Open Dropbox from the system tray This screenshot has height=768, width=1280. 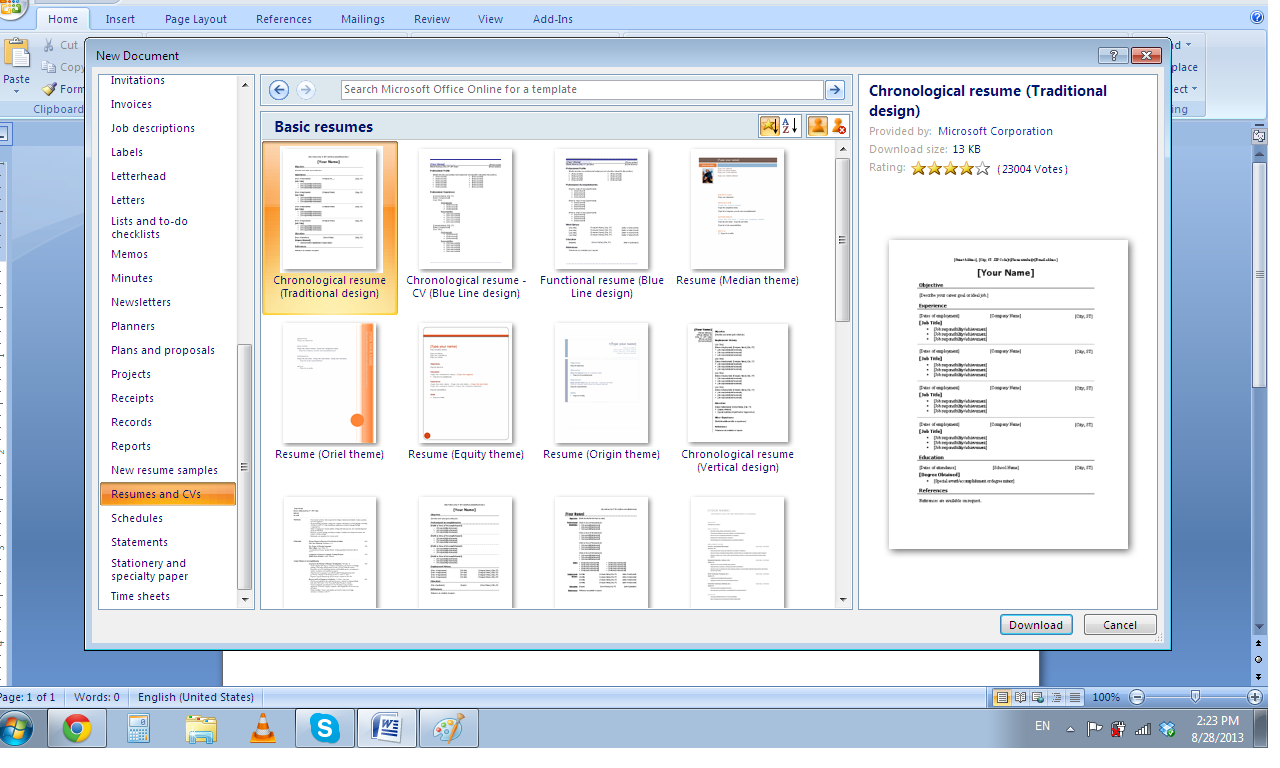(1167, 728)
